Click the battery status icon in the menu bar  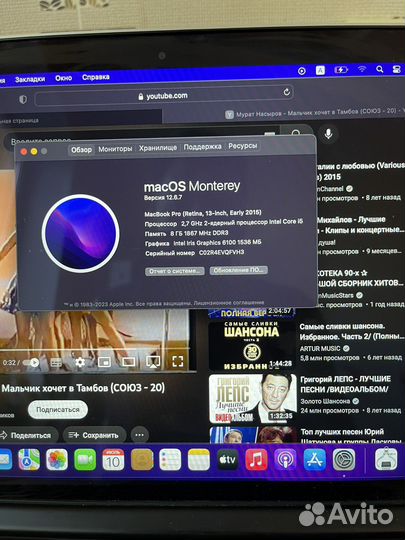point(341,70)
